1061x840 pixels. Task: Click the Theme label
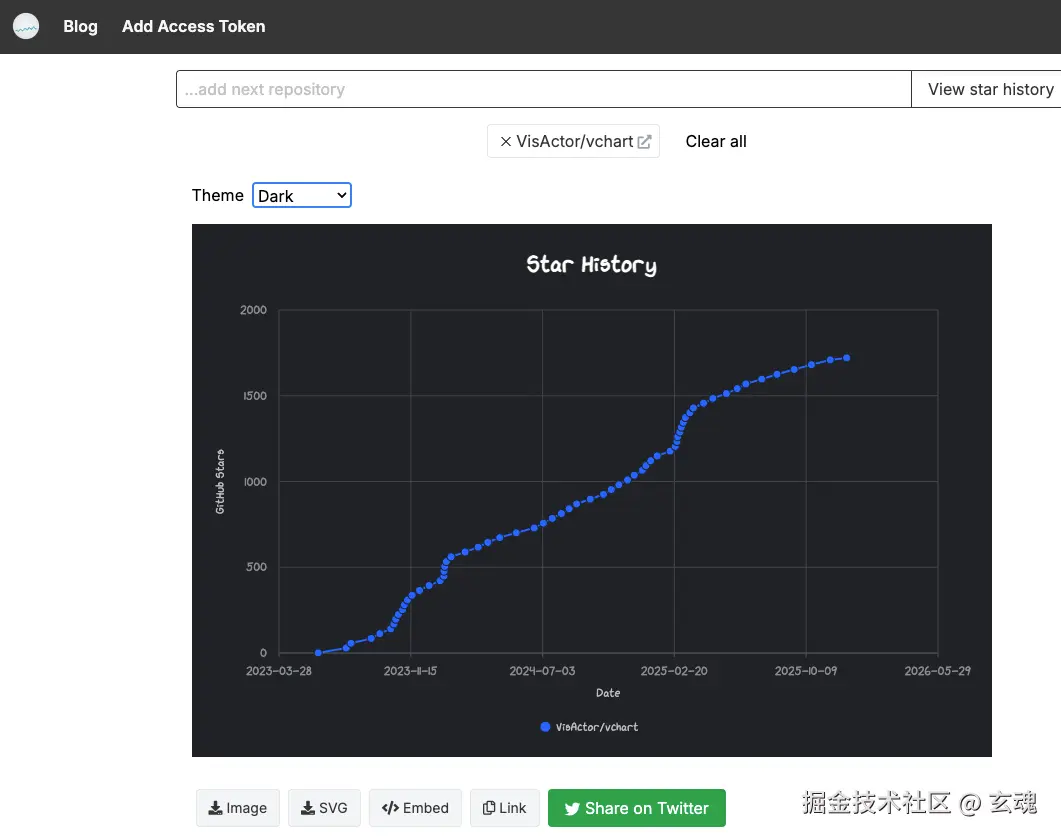[x=217, y=195]
